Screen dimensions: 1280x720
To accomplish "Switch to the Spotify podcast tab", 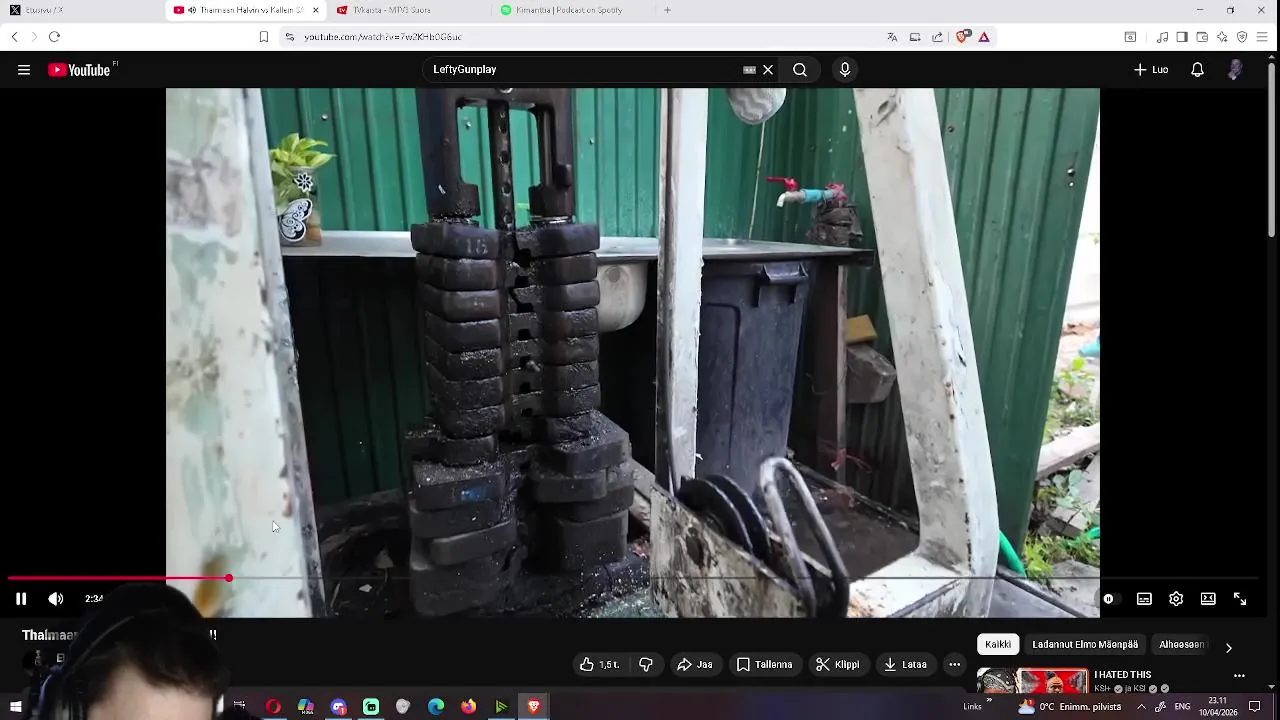I will 572,10.
